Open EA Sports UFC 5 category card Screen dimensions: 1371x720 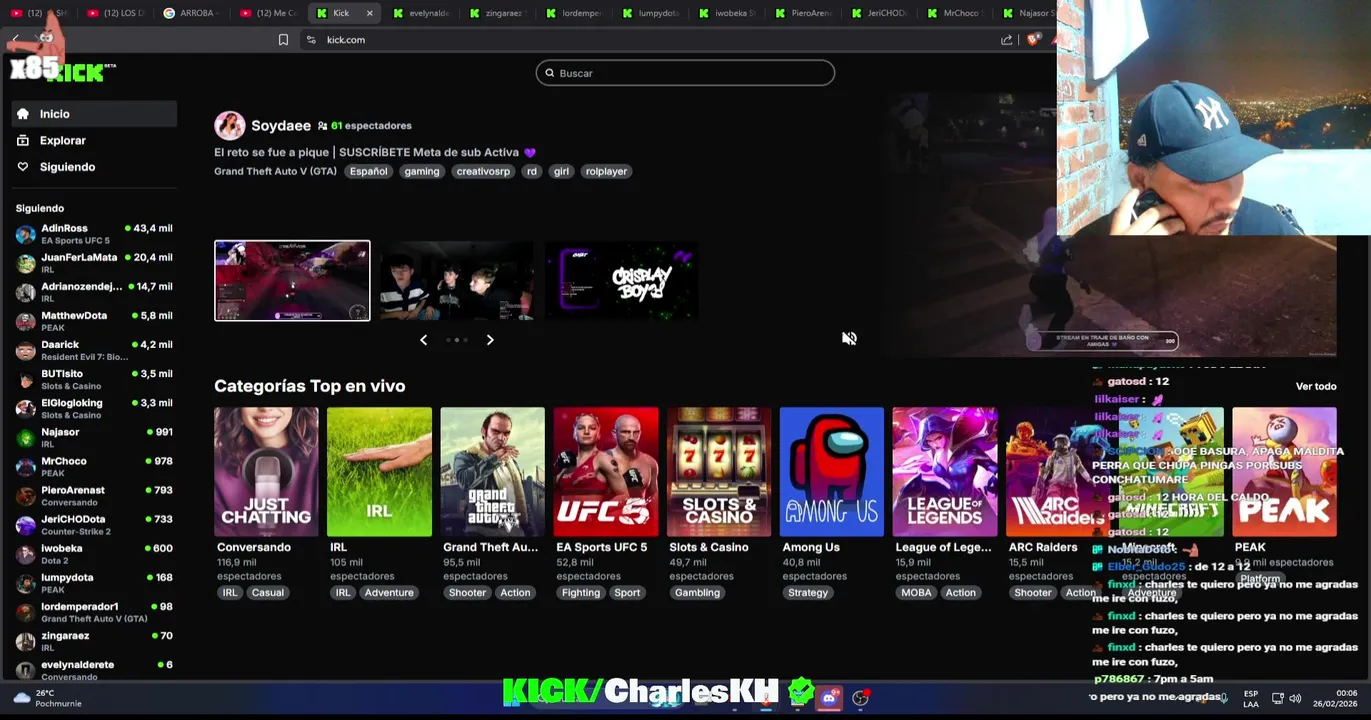tap(606, 472)
